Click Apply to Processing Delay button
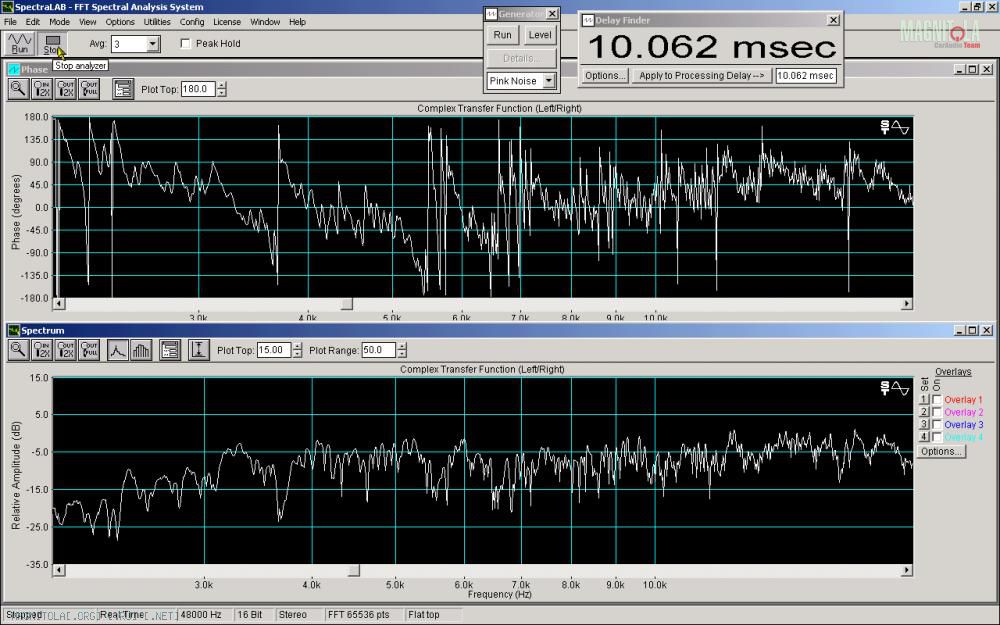Screen dimensions: 1000x625 [x=702, y=75]
